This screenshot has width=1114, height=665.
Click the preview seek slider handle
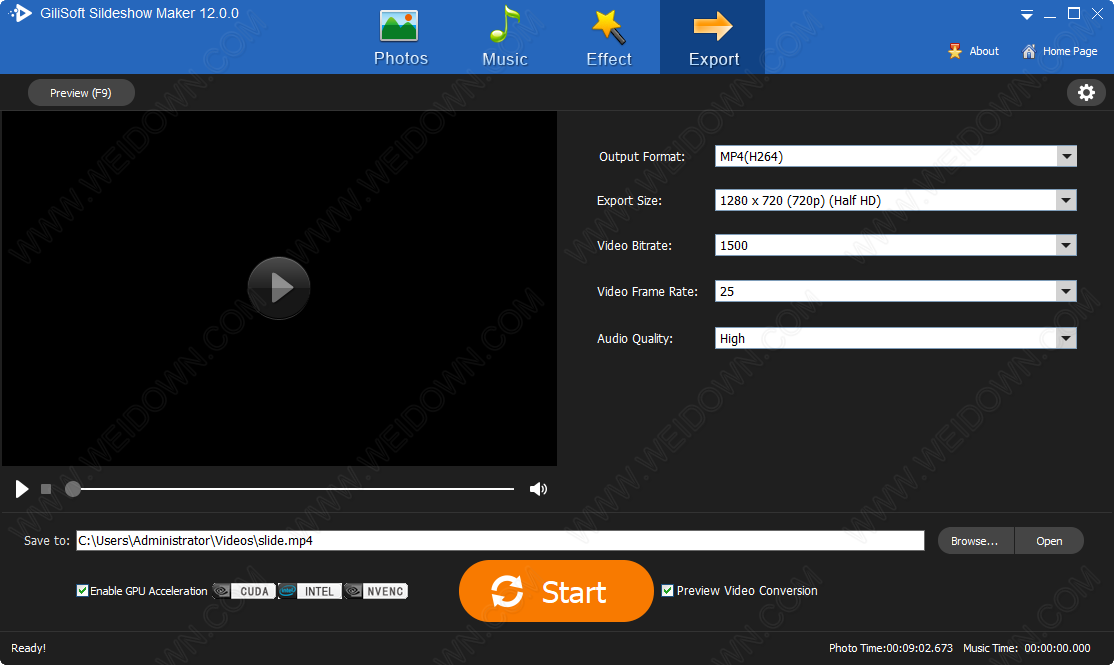click(x=72, y=489)
